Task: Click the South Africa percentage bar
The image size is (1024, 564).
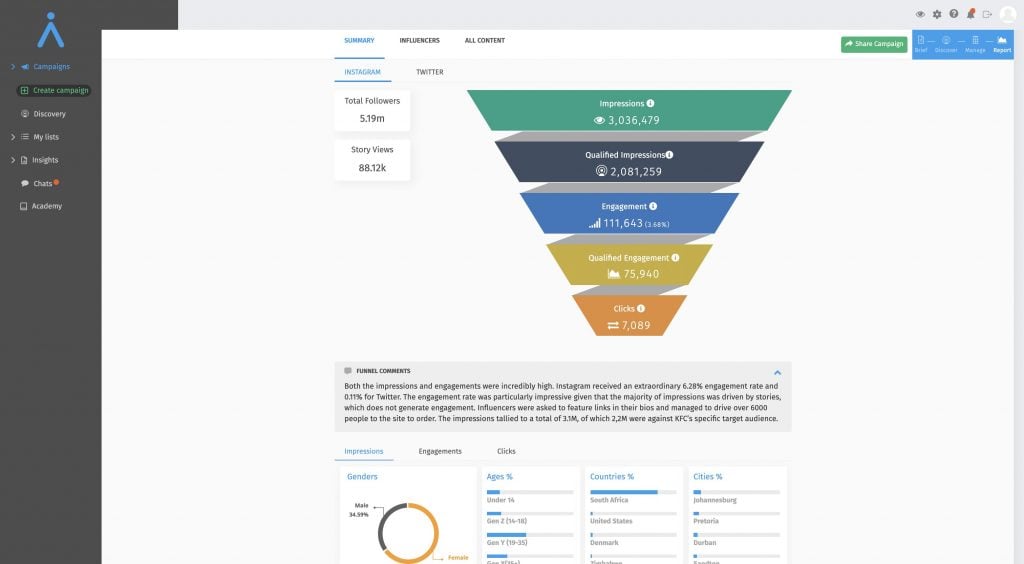Action: tap(633, 492)
